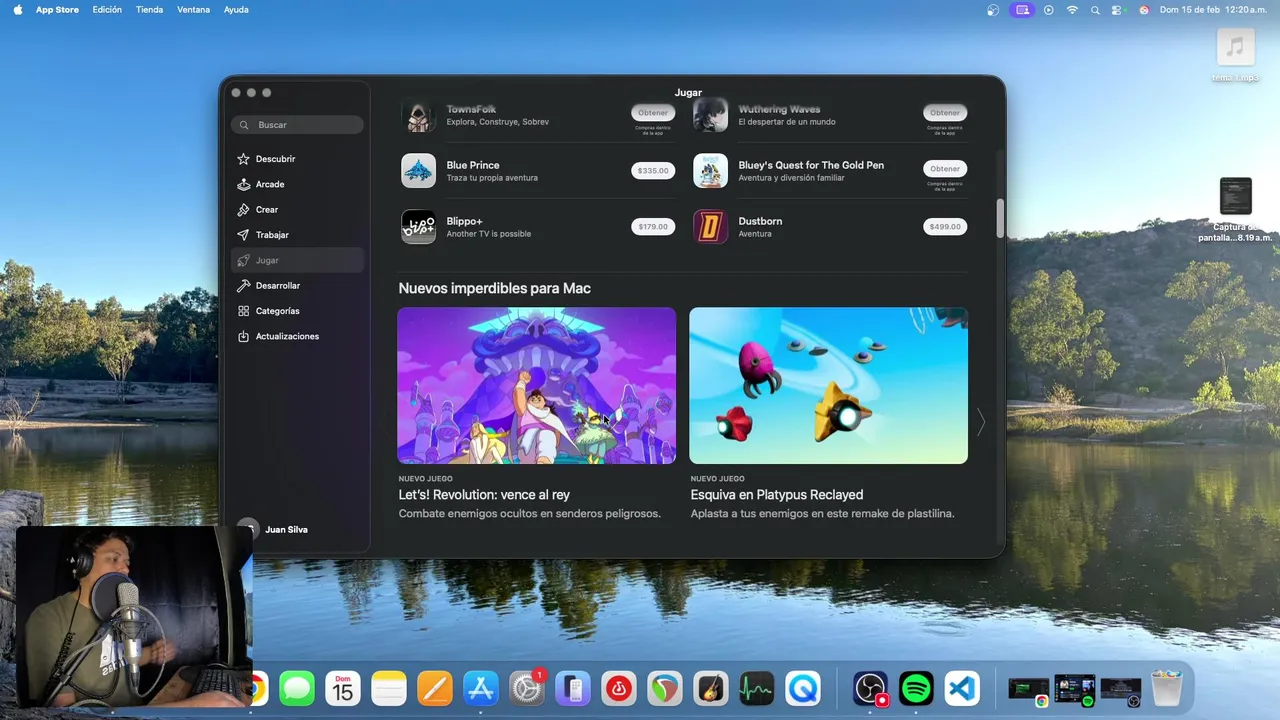This screenshot has height=720, width=1280.
Task: Click the Nuevos imperdibles para Mac heading
Action: 495,288
